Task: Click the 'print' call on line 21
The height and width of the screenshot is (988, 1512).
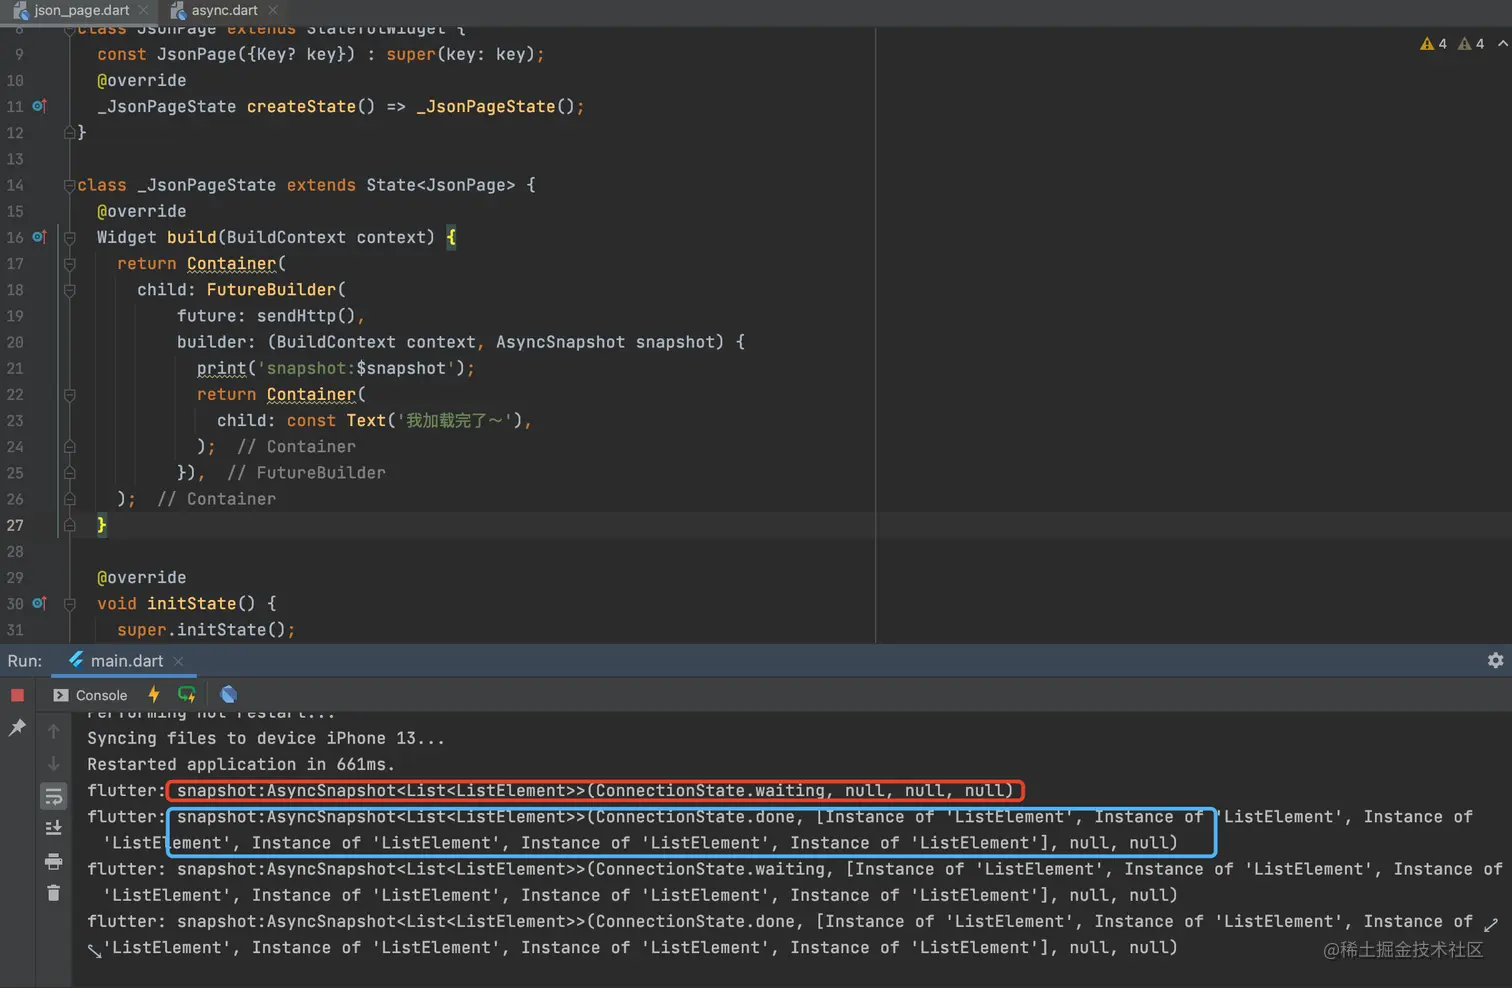Action: click(221, 368)
